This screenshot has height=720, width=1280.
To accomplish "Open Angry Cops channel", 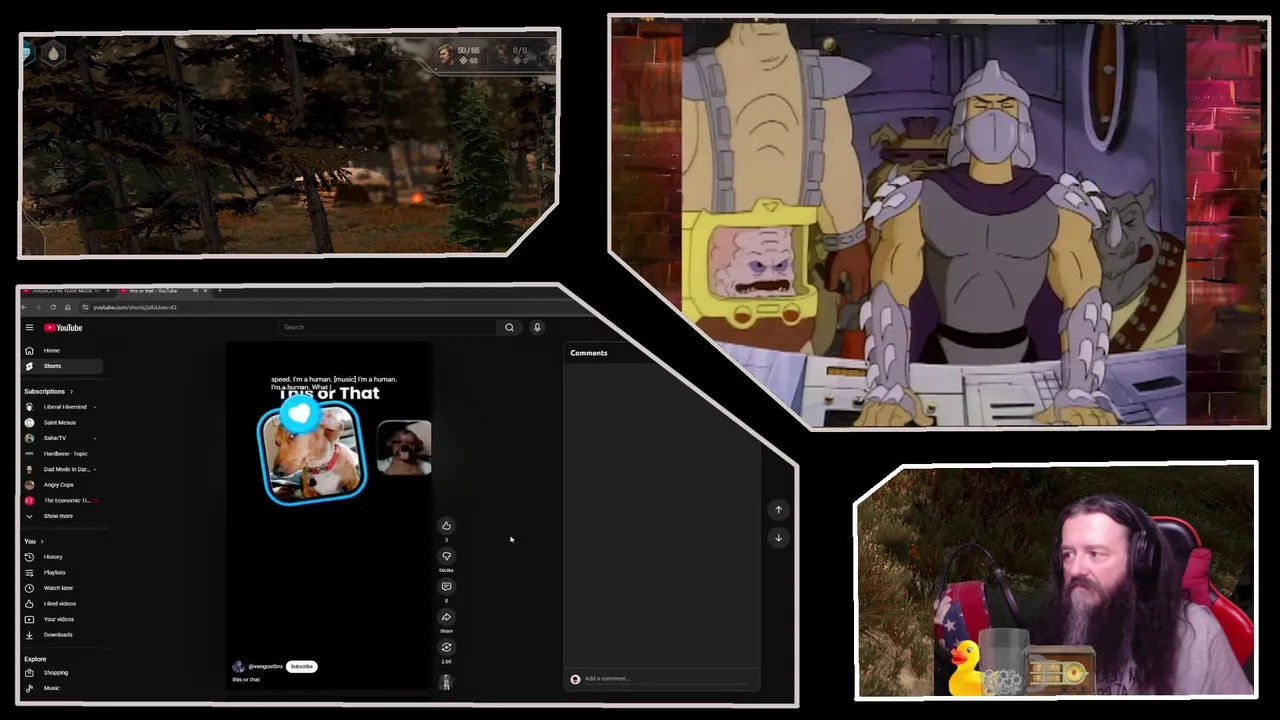I will [62, 485].
